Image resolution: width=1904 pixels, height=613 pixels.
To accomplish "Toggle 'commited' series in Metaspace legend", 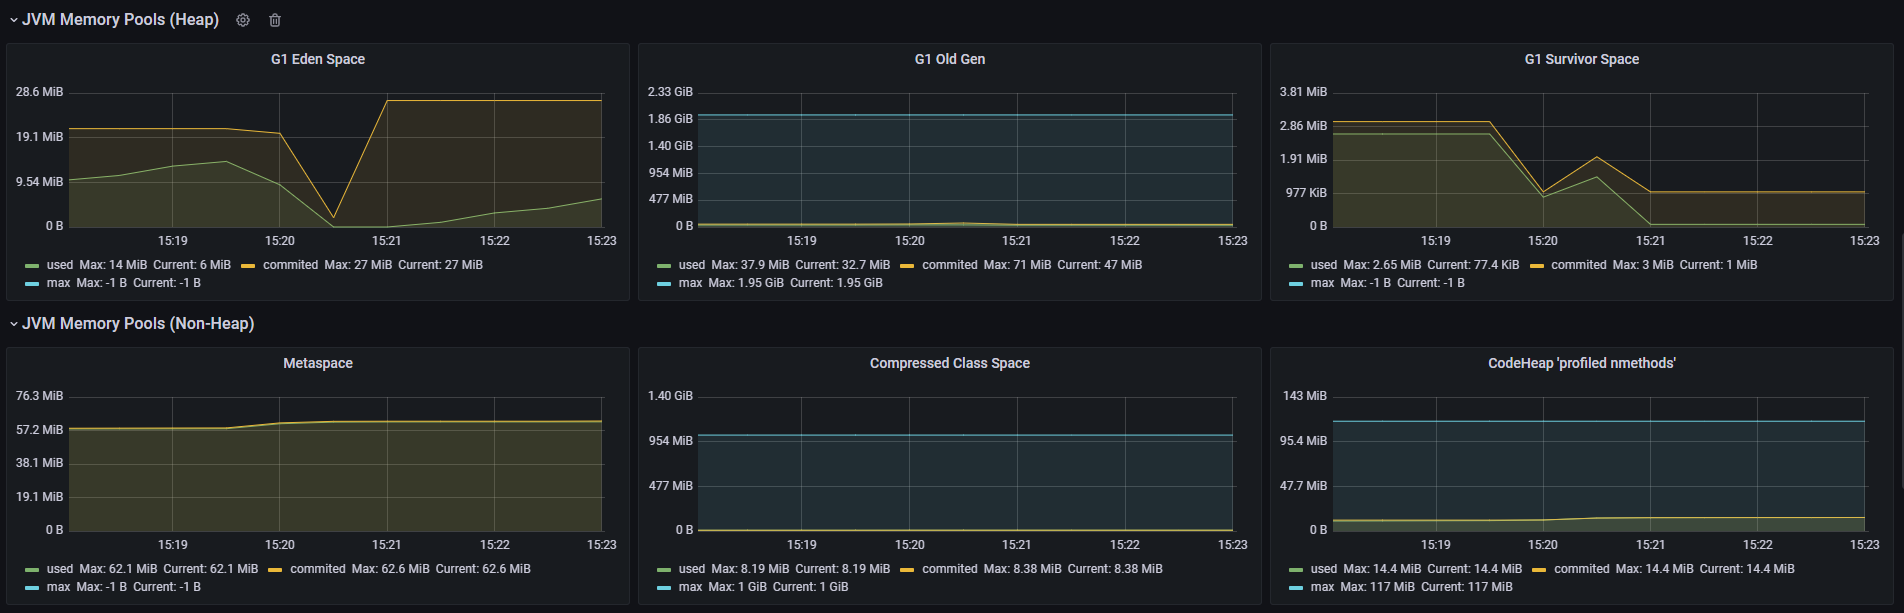I will click(318, 569).
